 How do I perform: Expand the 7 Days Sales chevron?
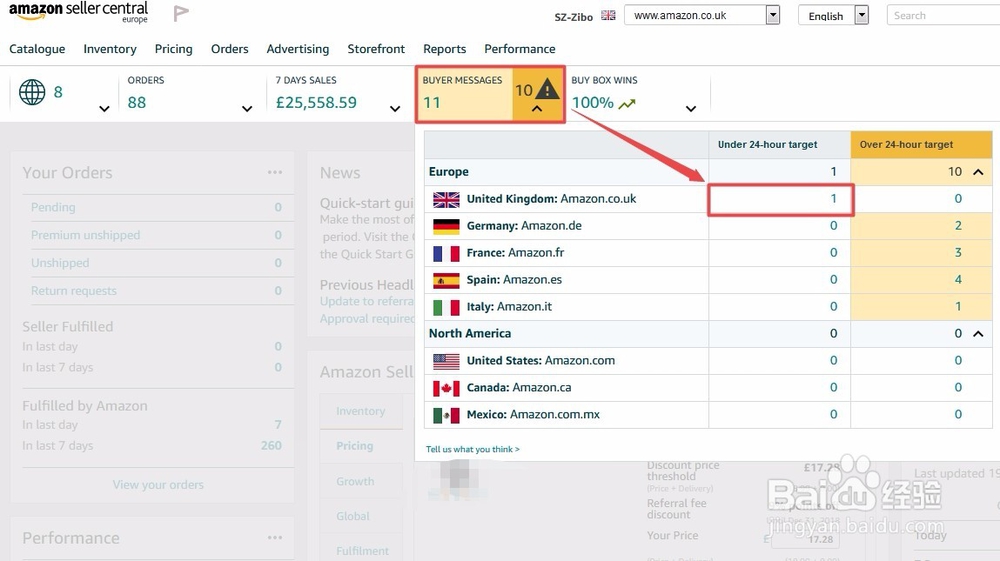click(x=395, y=109)
